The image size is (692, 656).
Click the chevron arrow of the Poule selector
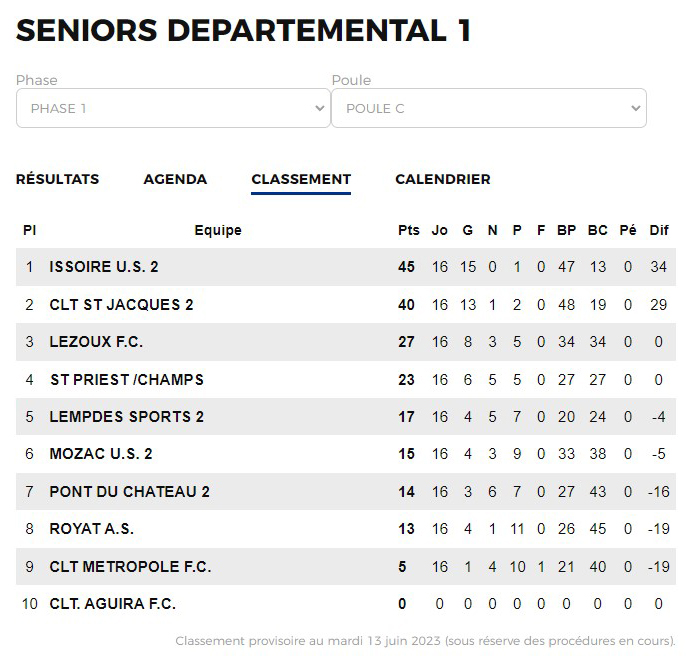(636, 108)
